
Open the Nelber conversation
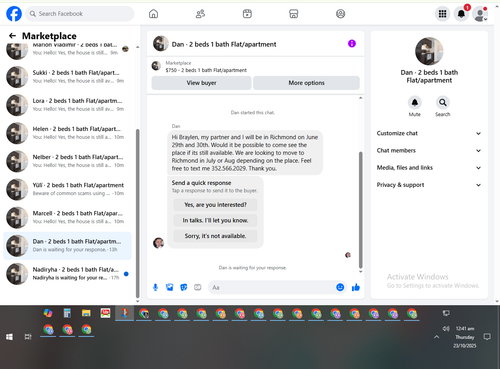(x=67, y=161)
